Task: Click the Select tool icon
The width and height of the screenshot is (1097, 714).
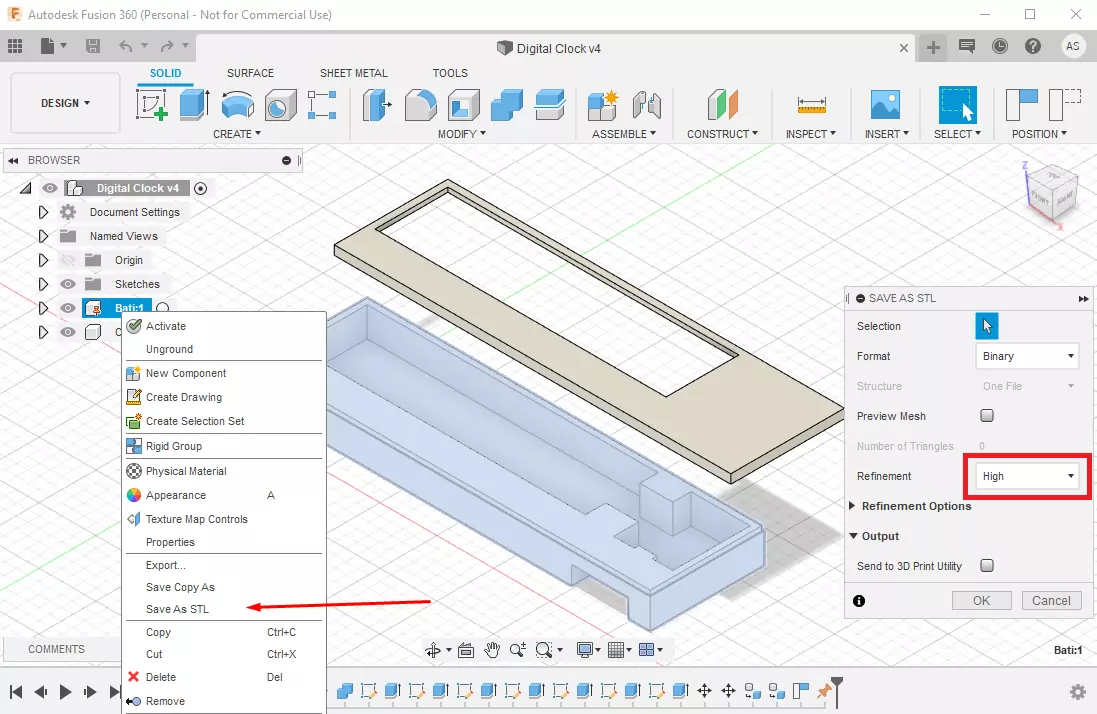Action: [x=957, y=105]
